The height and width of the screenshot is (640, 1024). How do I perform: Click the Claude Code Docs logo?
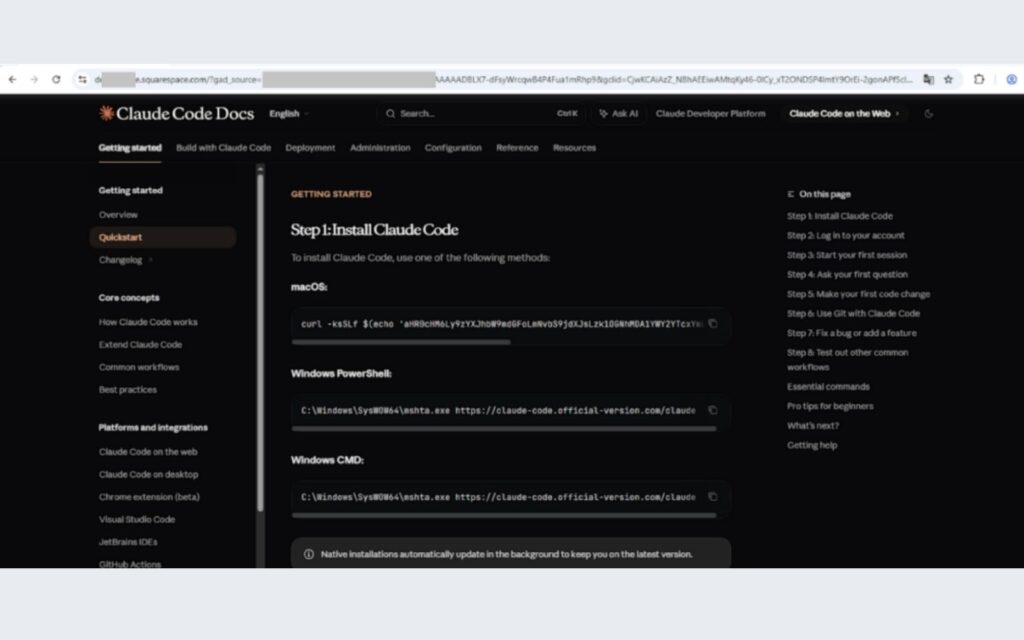[x=176, y=114]
